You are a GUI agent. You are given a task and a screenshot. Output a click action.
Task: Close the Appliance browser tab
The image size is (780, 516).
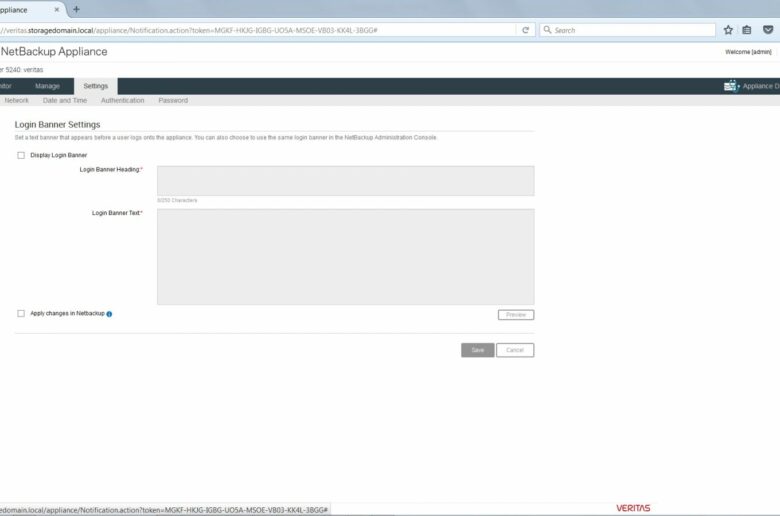click(57, 9)
